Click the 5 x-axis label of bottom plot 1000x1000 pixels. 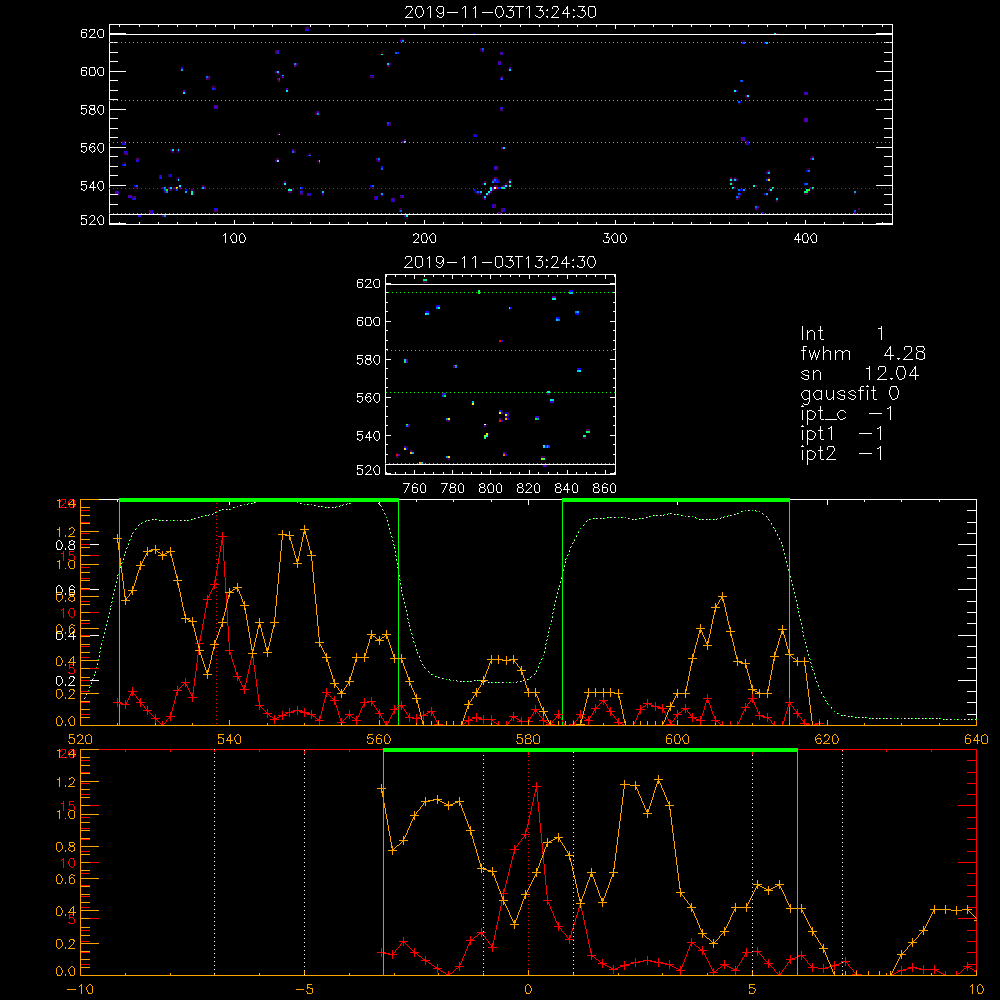[753, 989]
